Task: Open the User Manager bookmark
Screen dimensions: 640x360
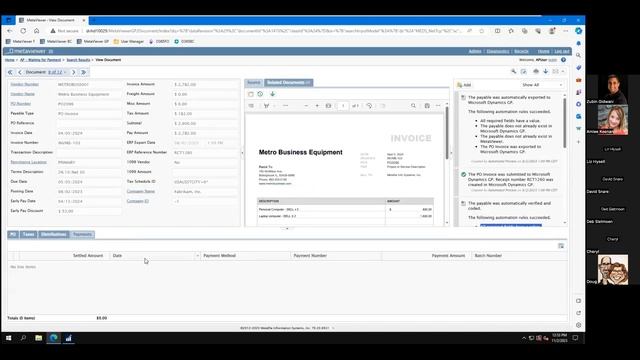Action: click(x=129, y=41)
